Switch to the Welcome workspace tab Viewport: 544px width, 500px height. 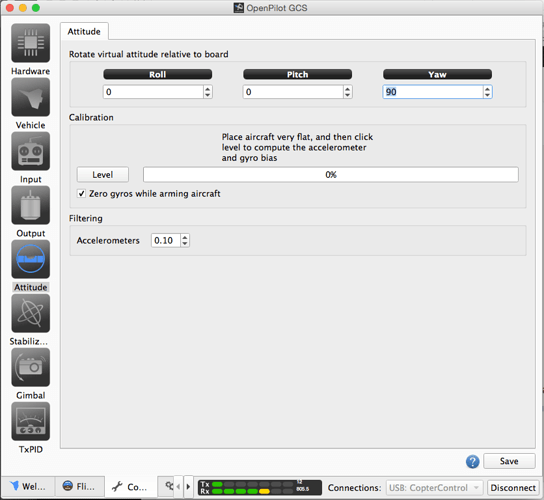[28, 486]
